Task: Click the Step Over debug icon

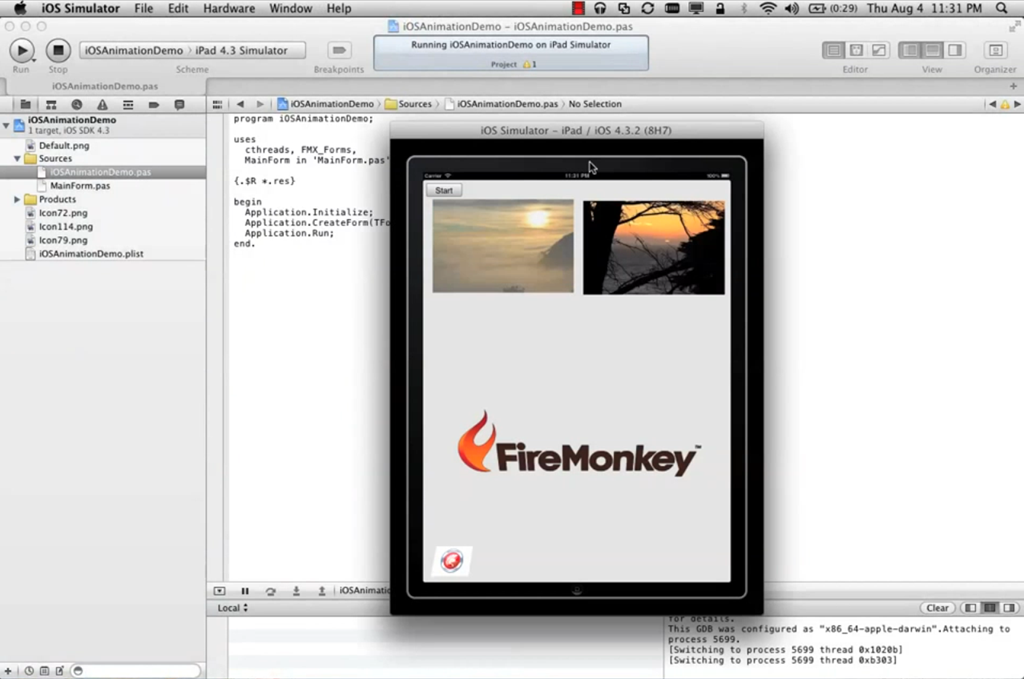Action: point(270,591)
